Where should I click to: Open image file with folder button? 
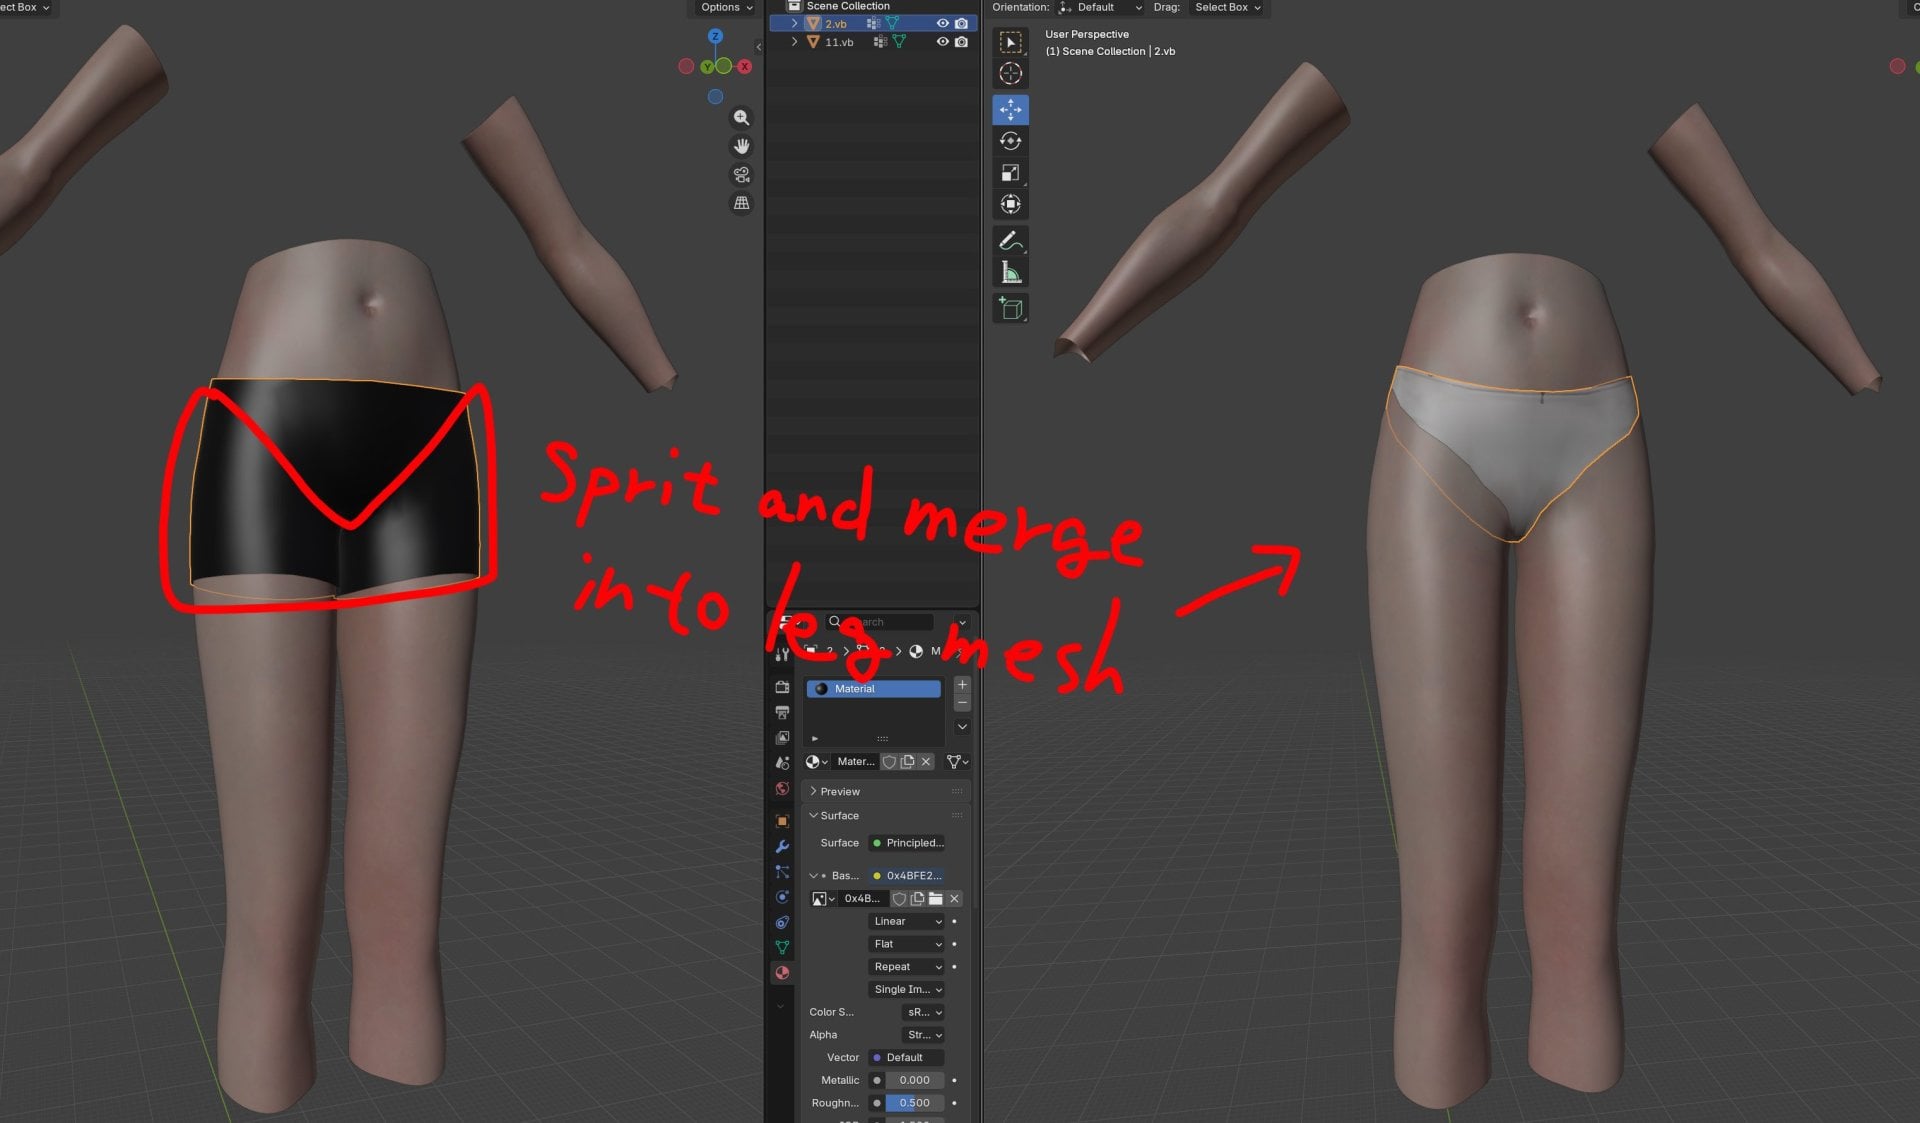(x=936, y=899)
